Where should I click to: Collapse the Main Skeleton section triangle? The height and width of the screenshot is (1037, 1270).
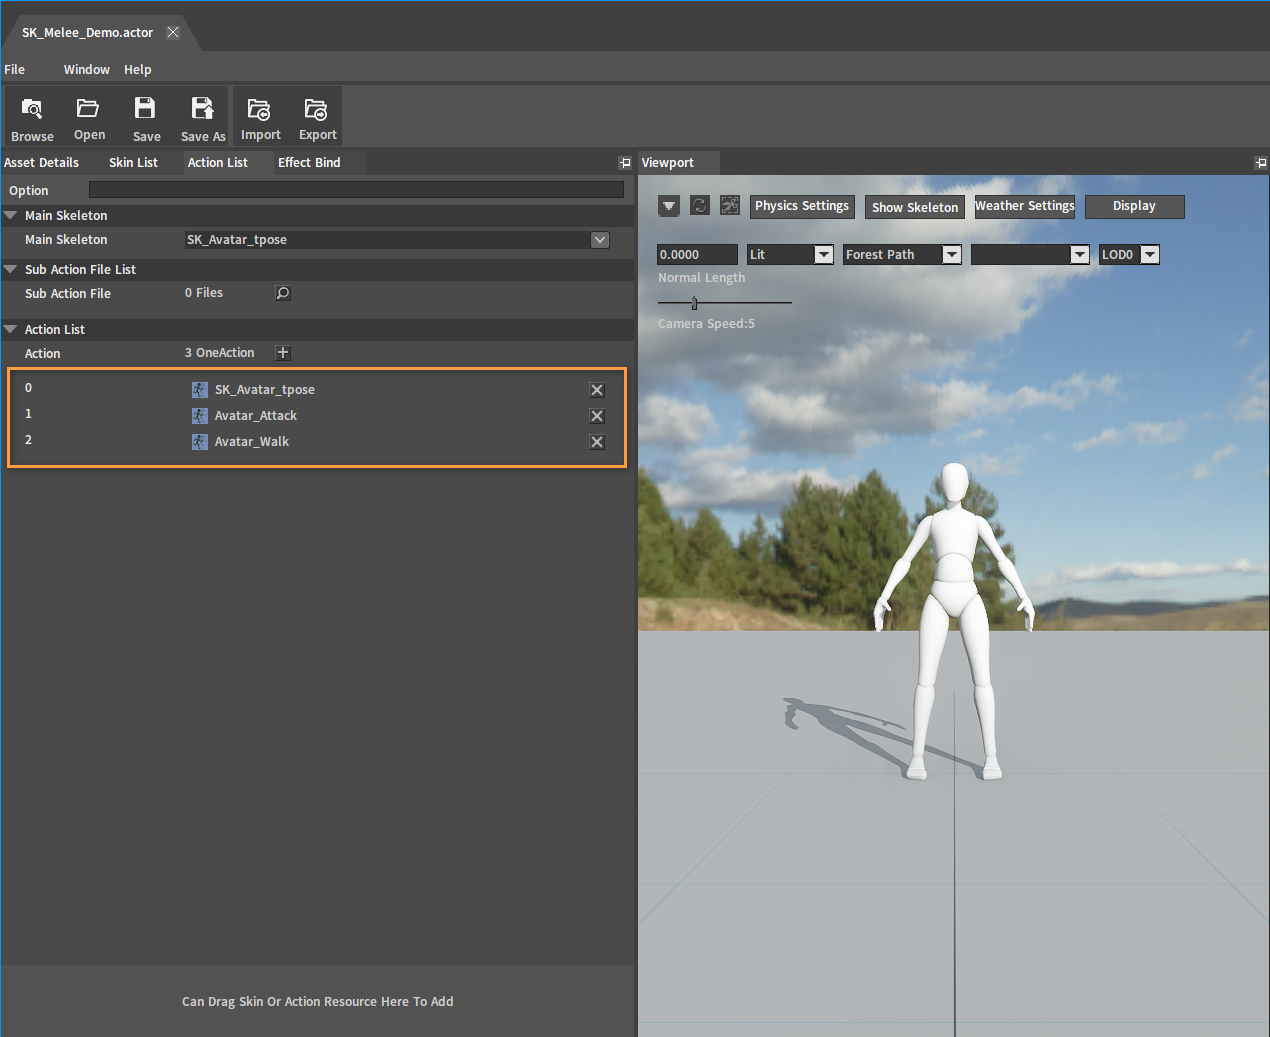tap(11, 215)
